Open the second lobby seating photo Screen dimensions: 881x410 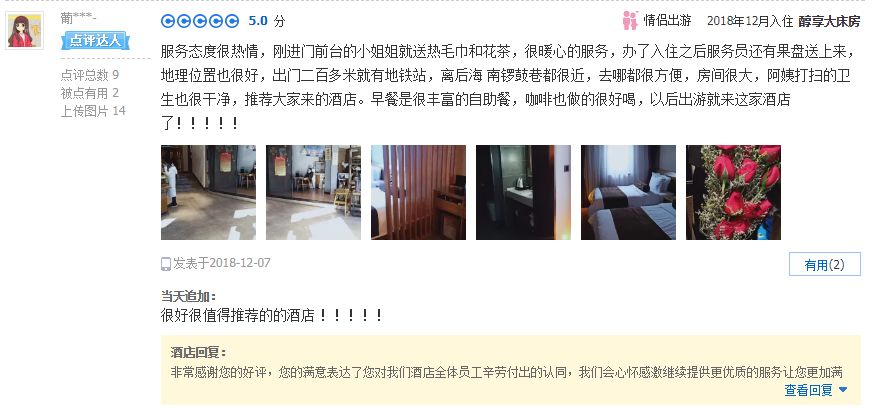[314, 193]
